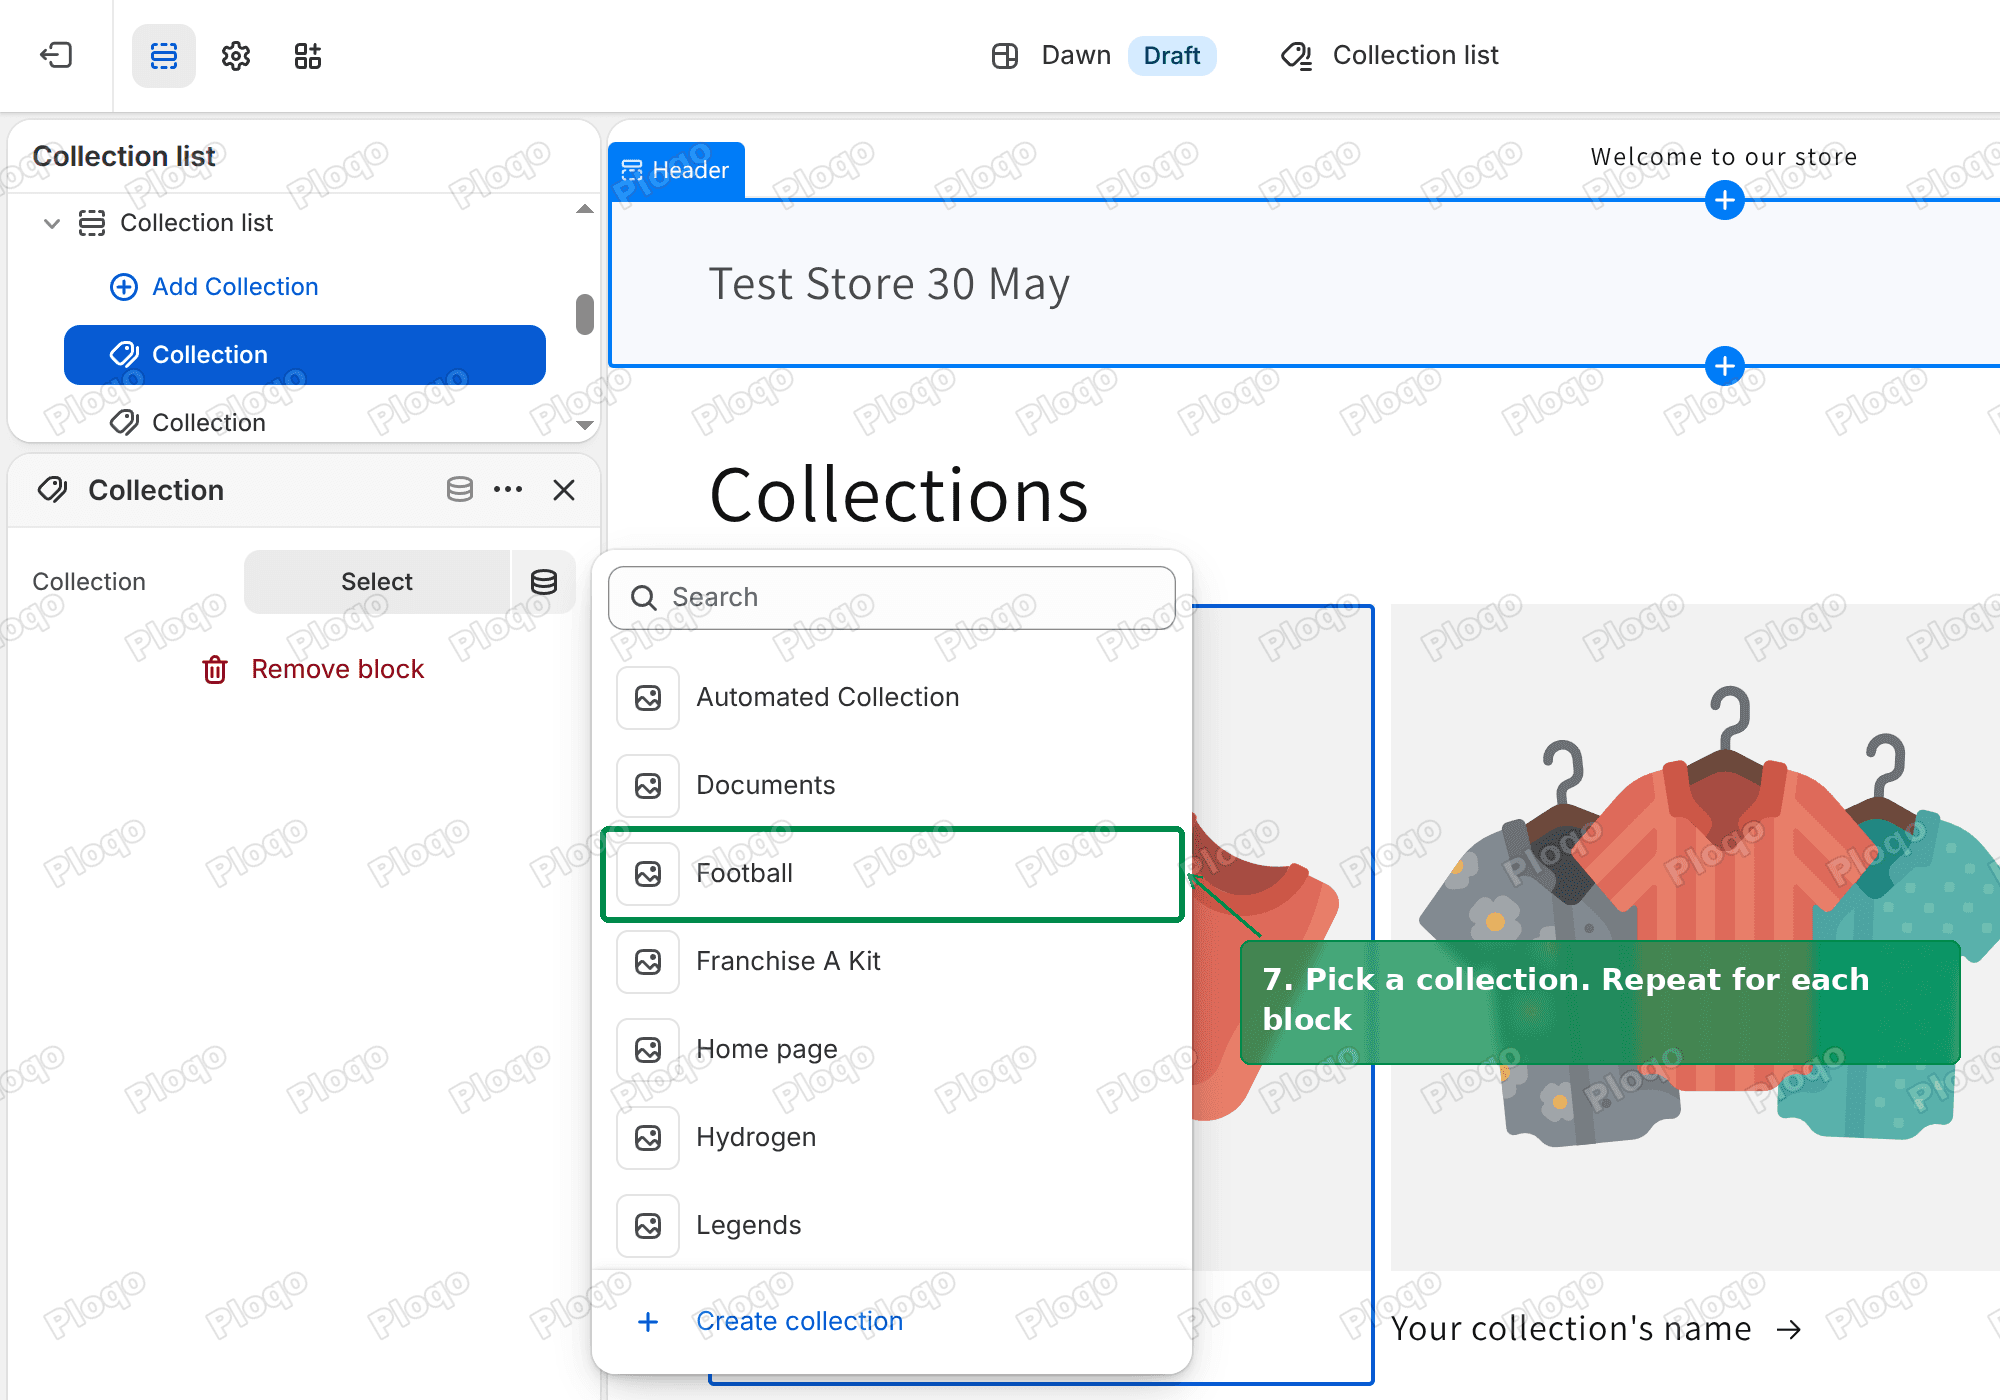Image resolution: width=2000 pixels, height=1400 pixels.
Task: Click the exit editor icon
Action: (x=56, y=55)
